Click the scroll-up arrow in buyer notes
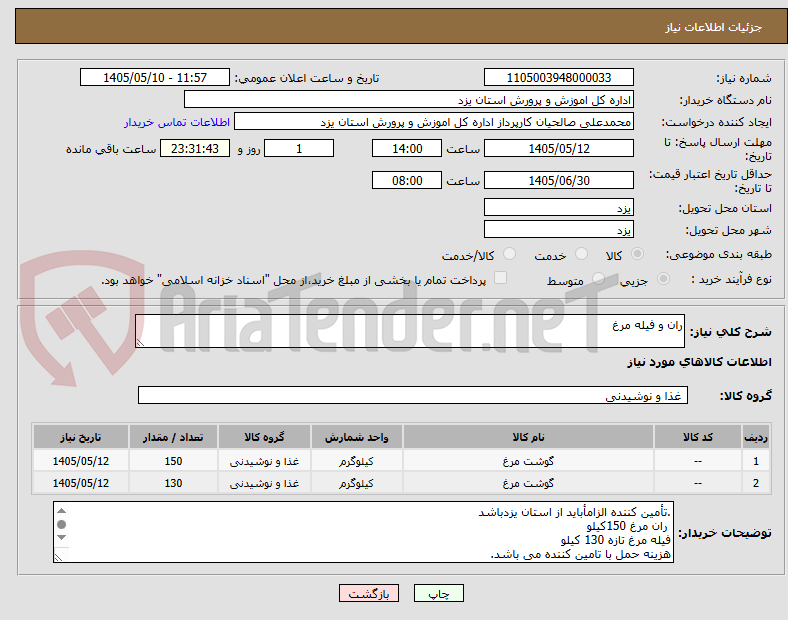 [x=61, y=511]
